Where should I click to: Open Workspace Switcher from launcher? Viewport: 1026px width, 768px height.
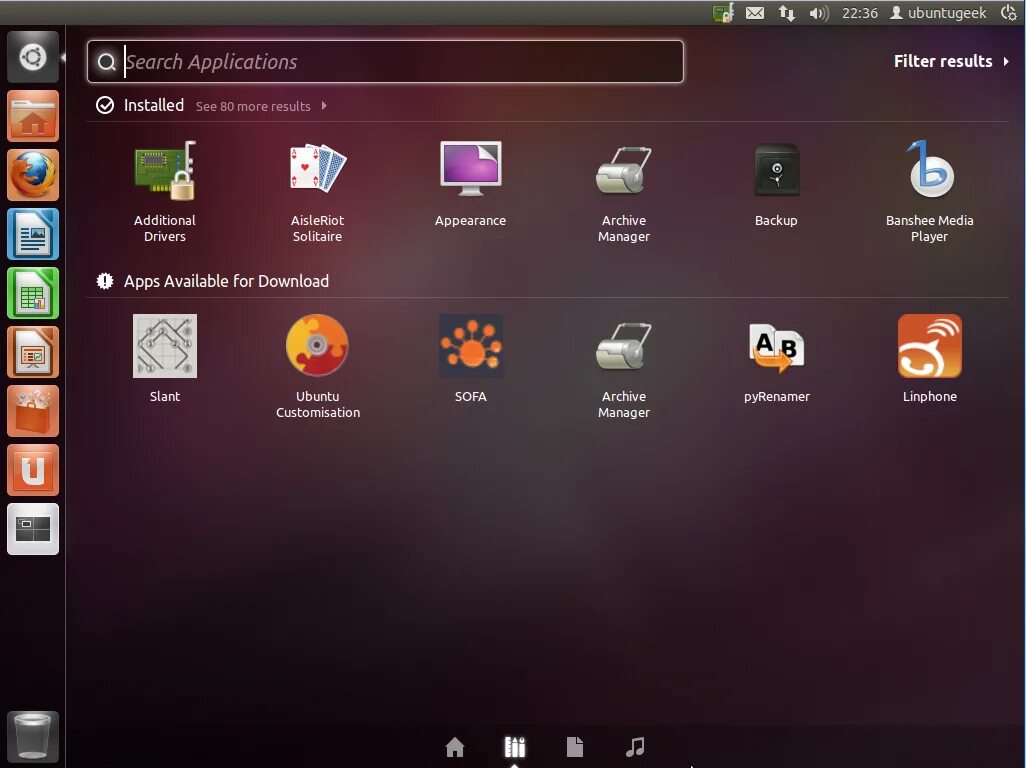point(33,529)
